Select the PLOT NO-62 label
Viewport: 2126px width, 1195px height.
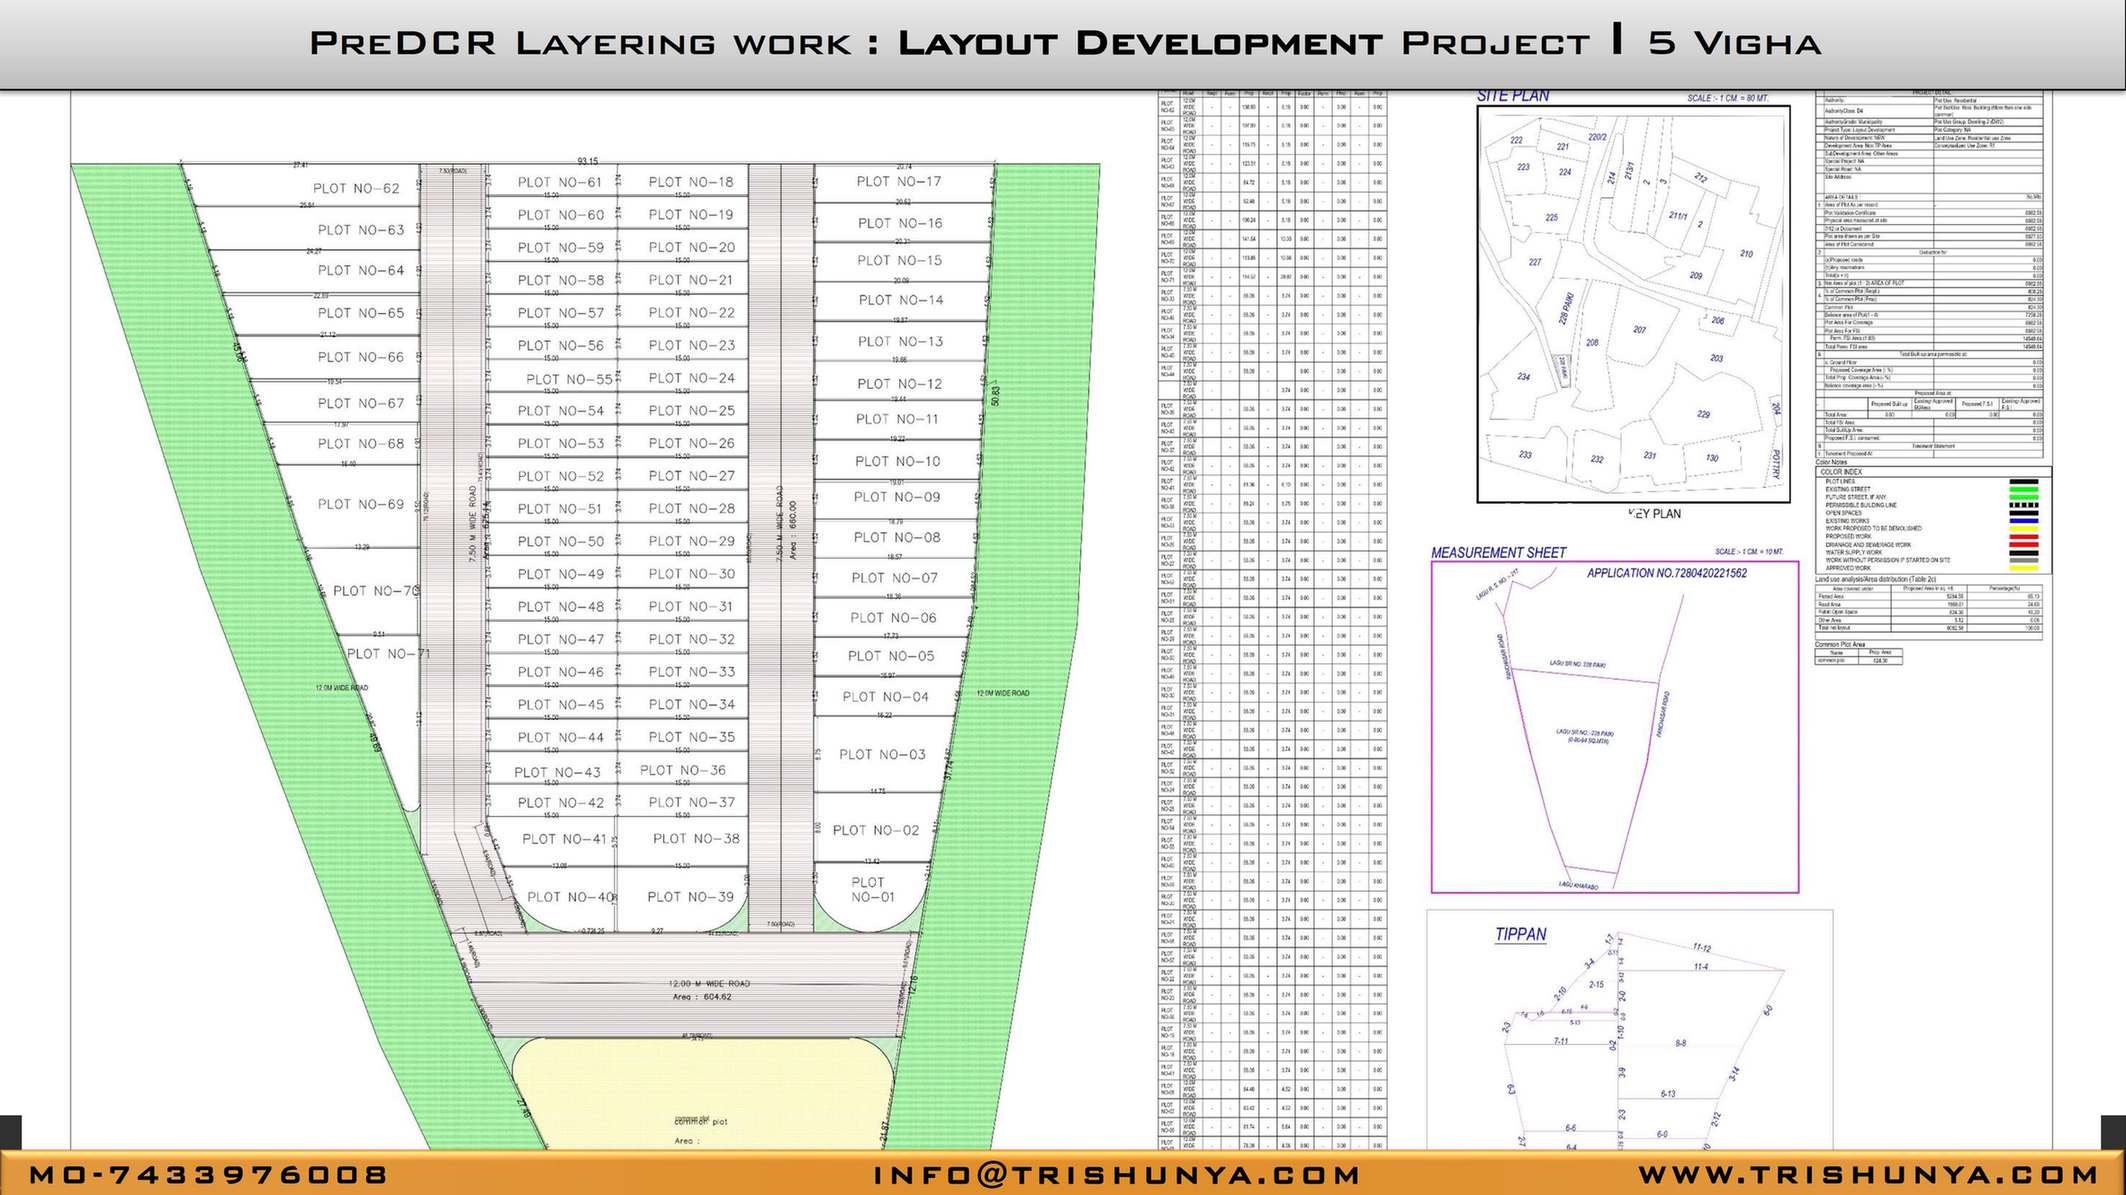click(356, 188)
